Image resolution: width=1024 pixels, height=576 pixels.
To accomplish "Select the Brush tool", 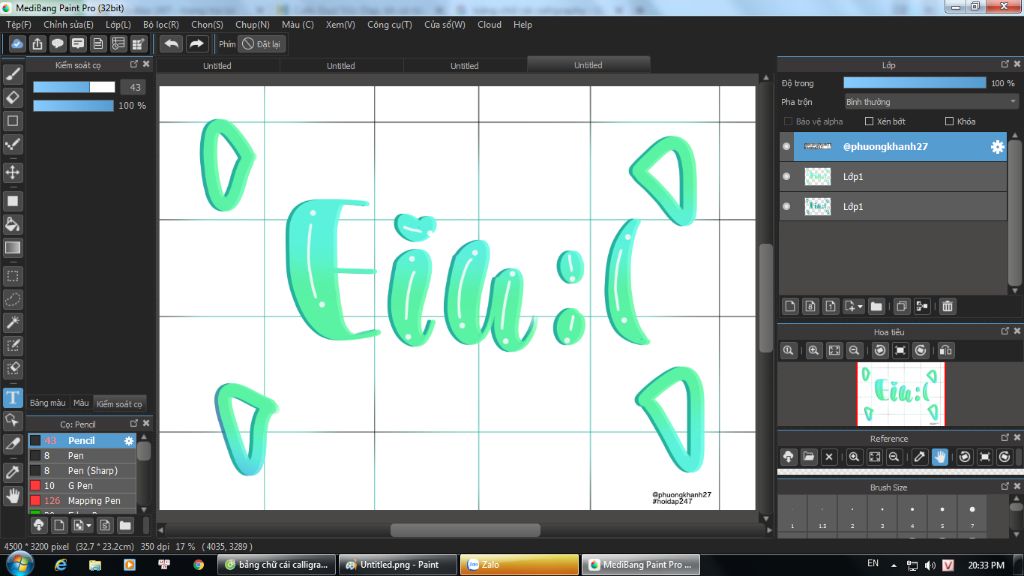I will [x=12, y=74].
